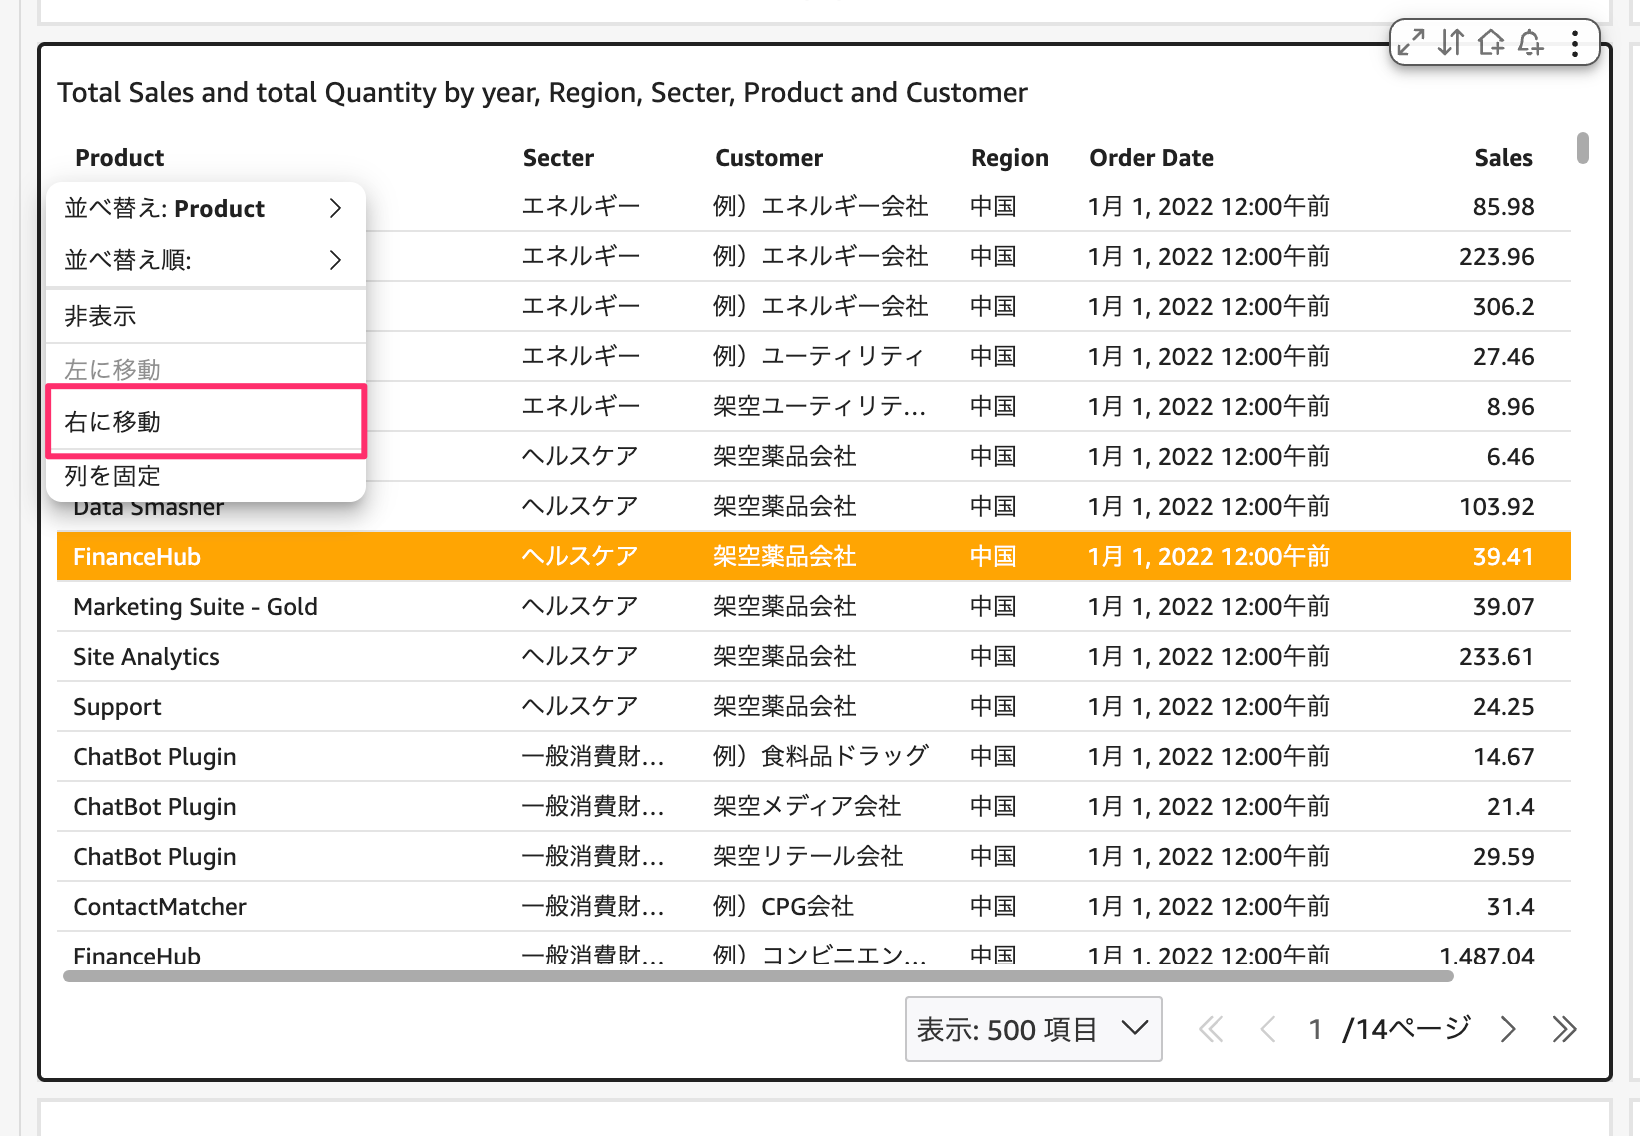Image resolution: width=1640 pixels, height=1136 pixels.
Task: Open the 表示: 500 項目 page-size dropdown
Action: click(1033, 1029)
